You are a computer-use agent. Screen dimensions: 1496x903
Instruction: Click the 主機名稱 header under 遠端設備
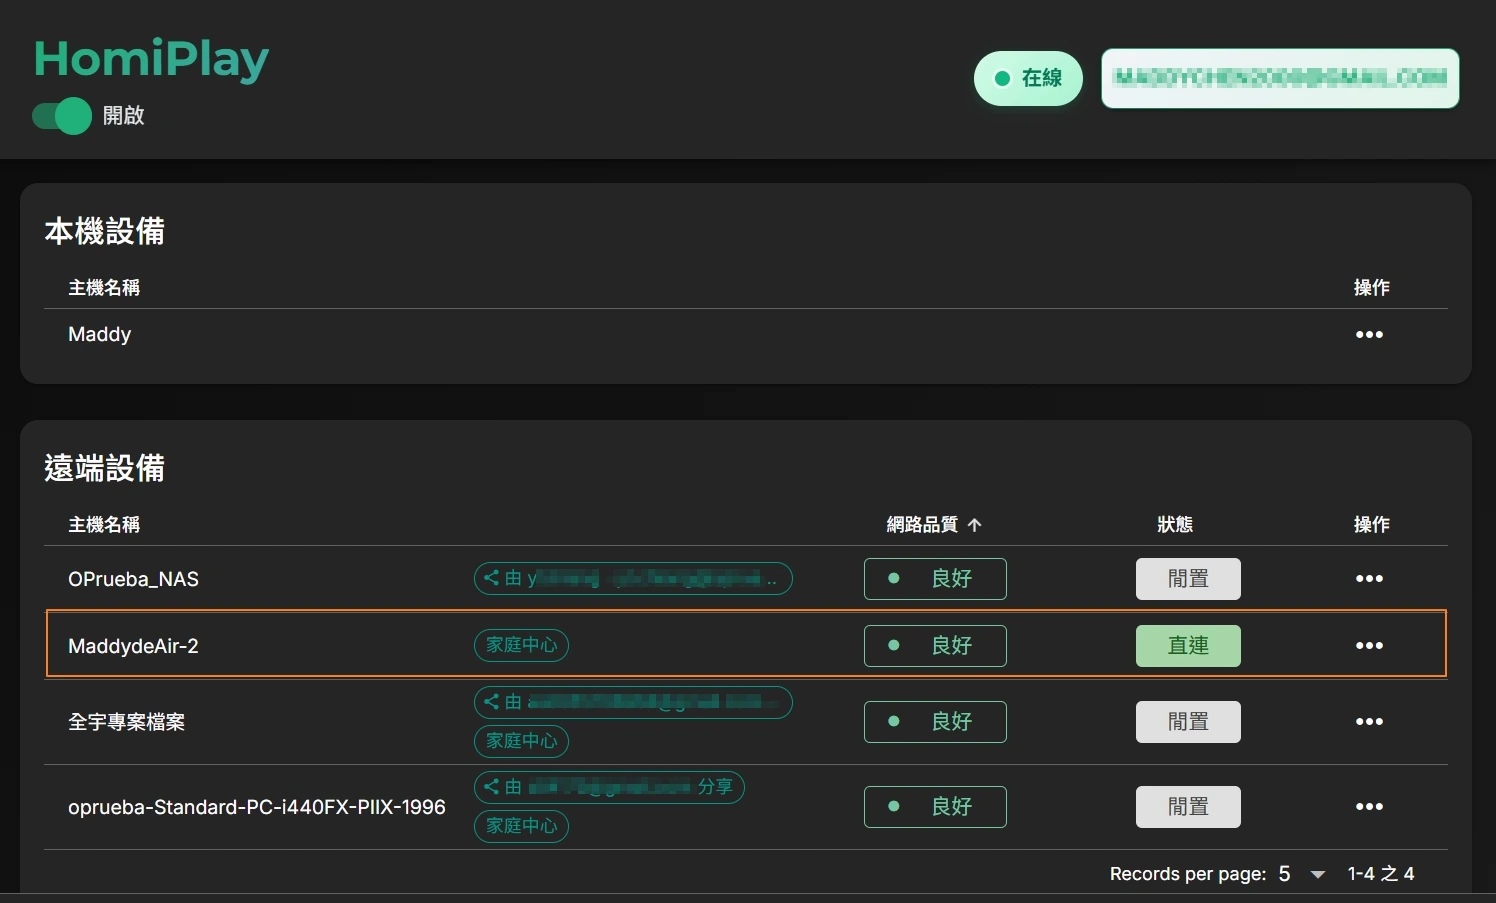point(104,525)
